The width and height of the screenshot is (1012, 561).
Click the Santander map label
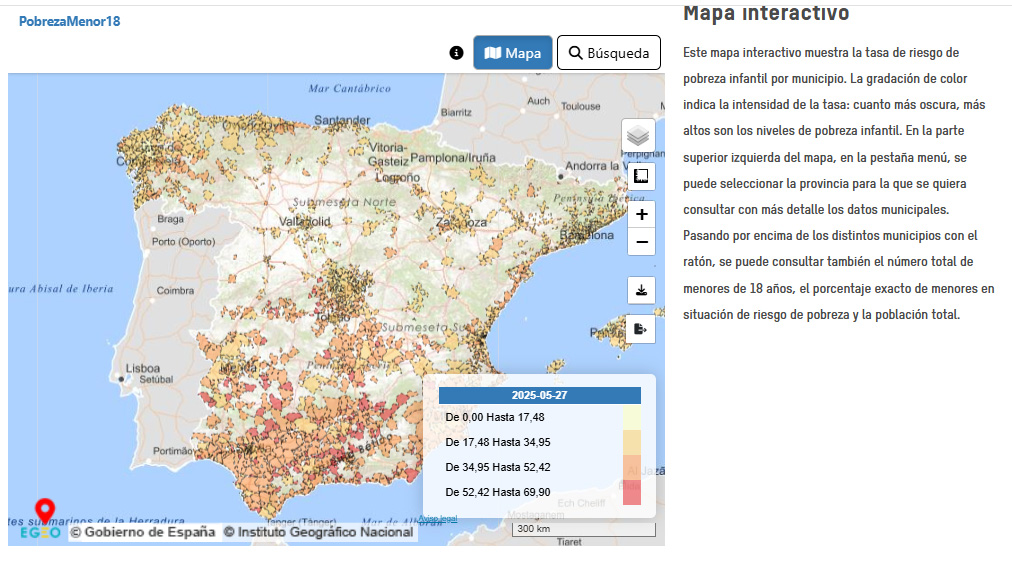click(x=342, y=120)
